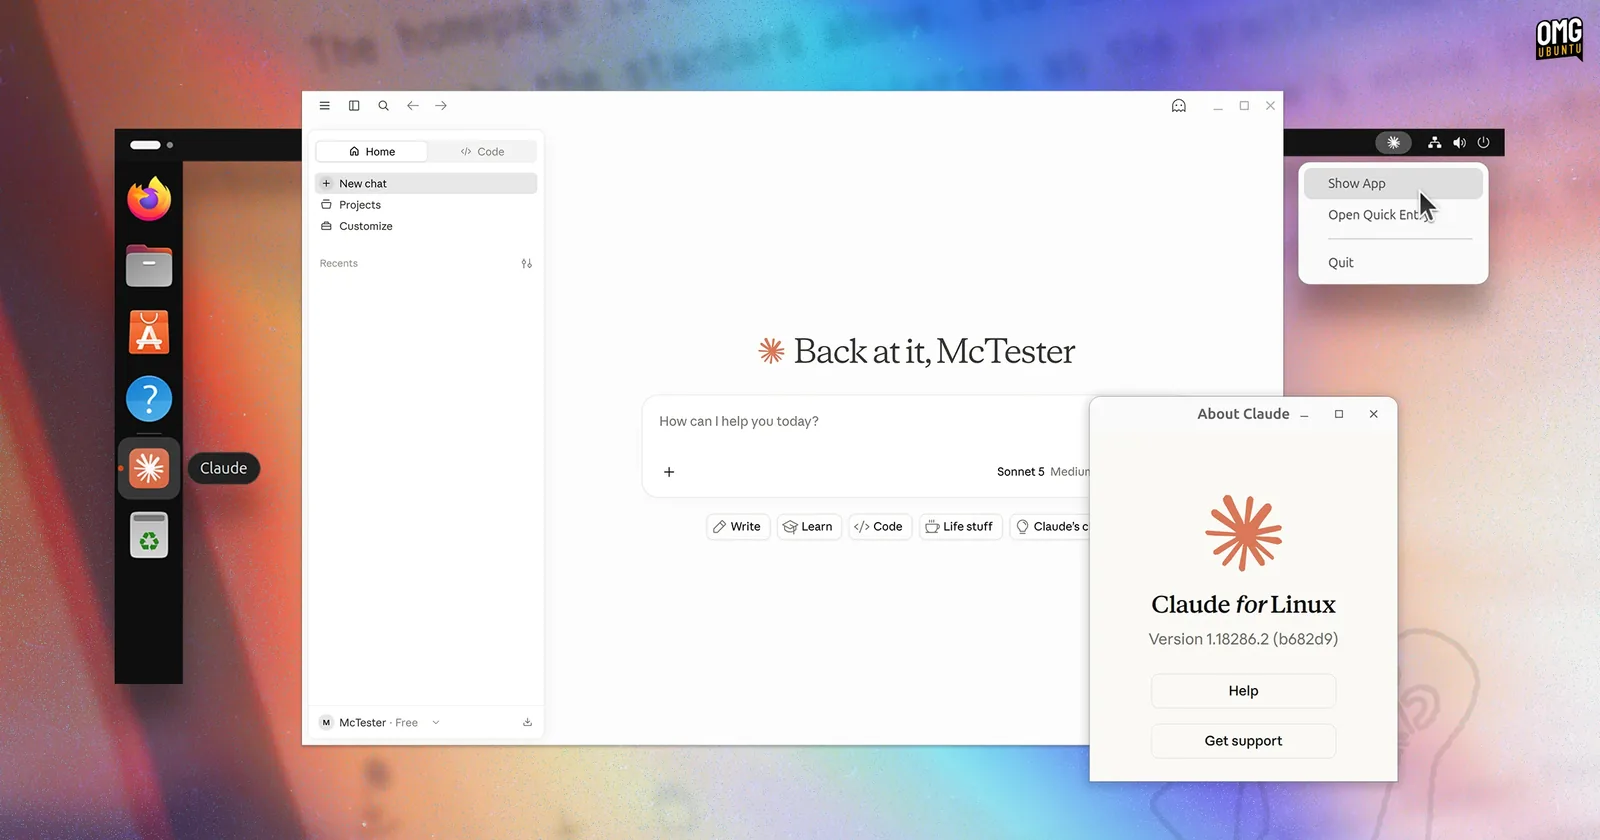Open search with magnifier icon
Viewport: 1600px width, 840px height.
click(x=383, y=105)
